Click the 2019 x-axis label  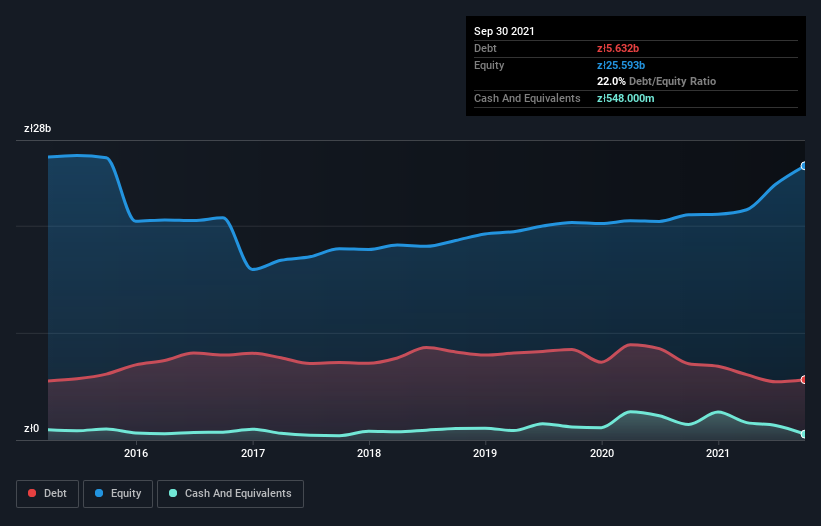tap(485, 453)
